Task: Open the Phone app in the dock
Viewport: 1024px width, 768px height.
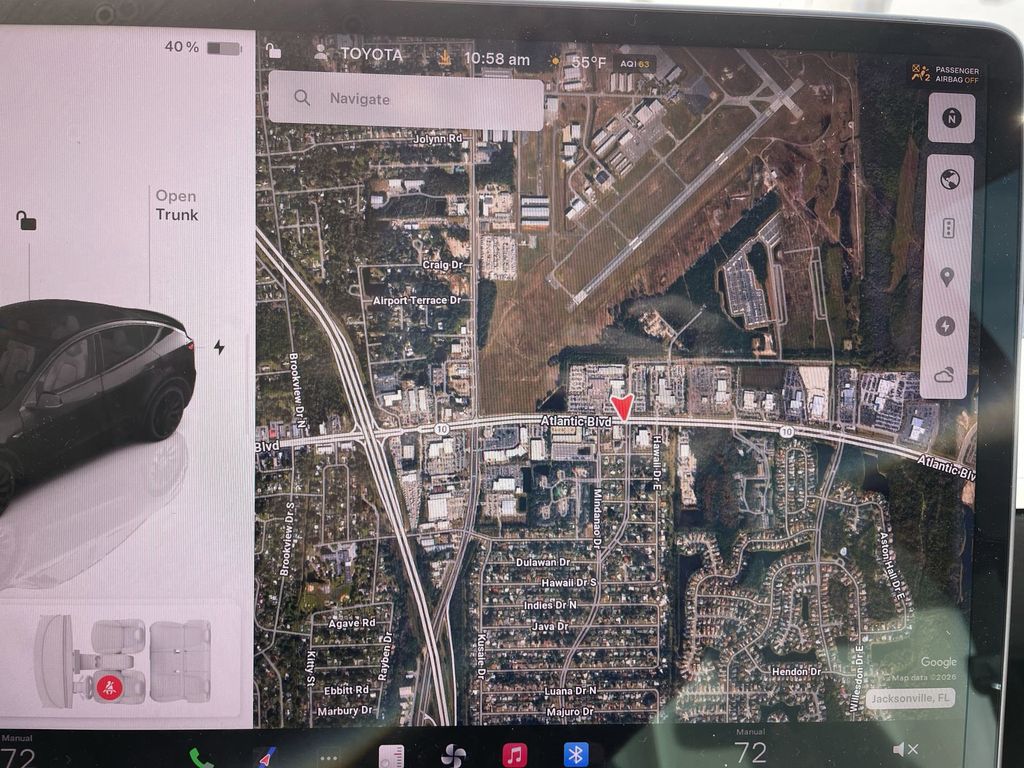Action: 201,756
